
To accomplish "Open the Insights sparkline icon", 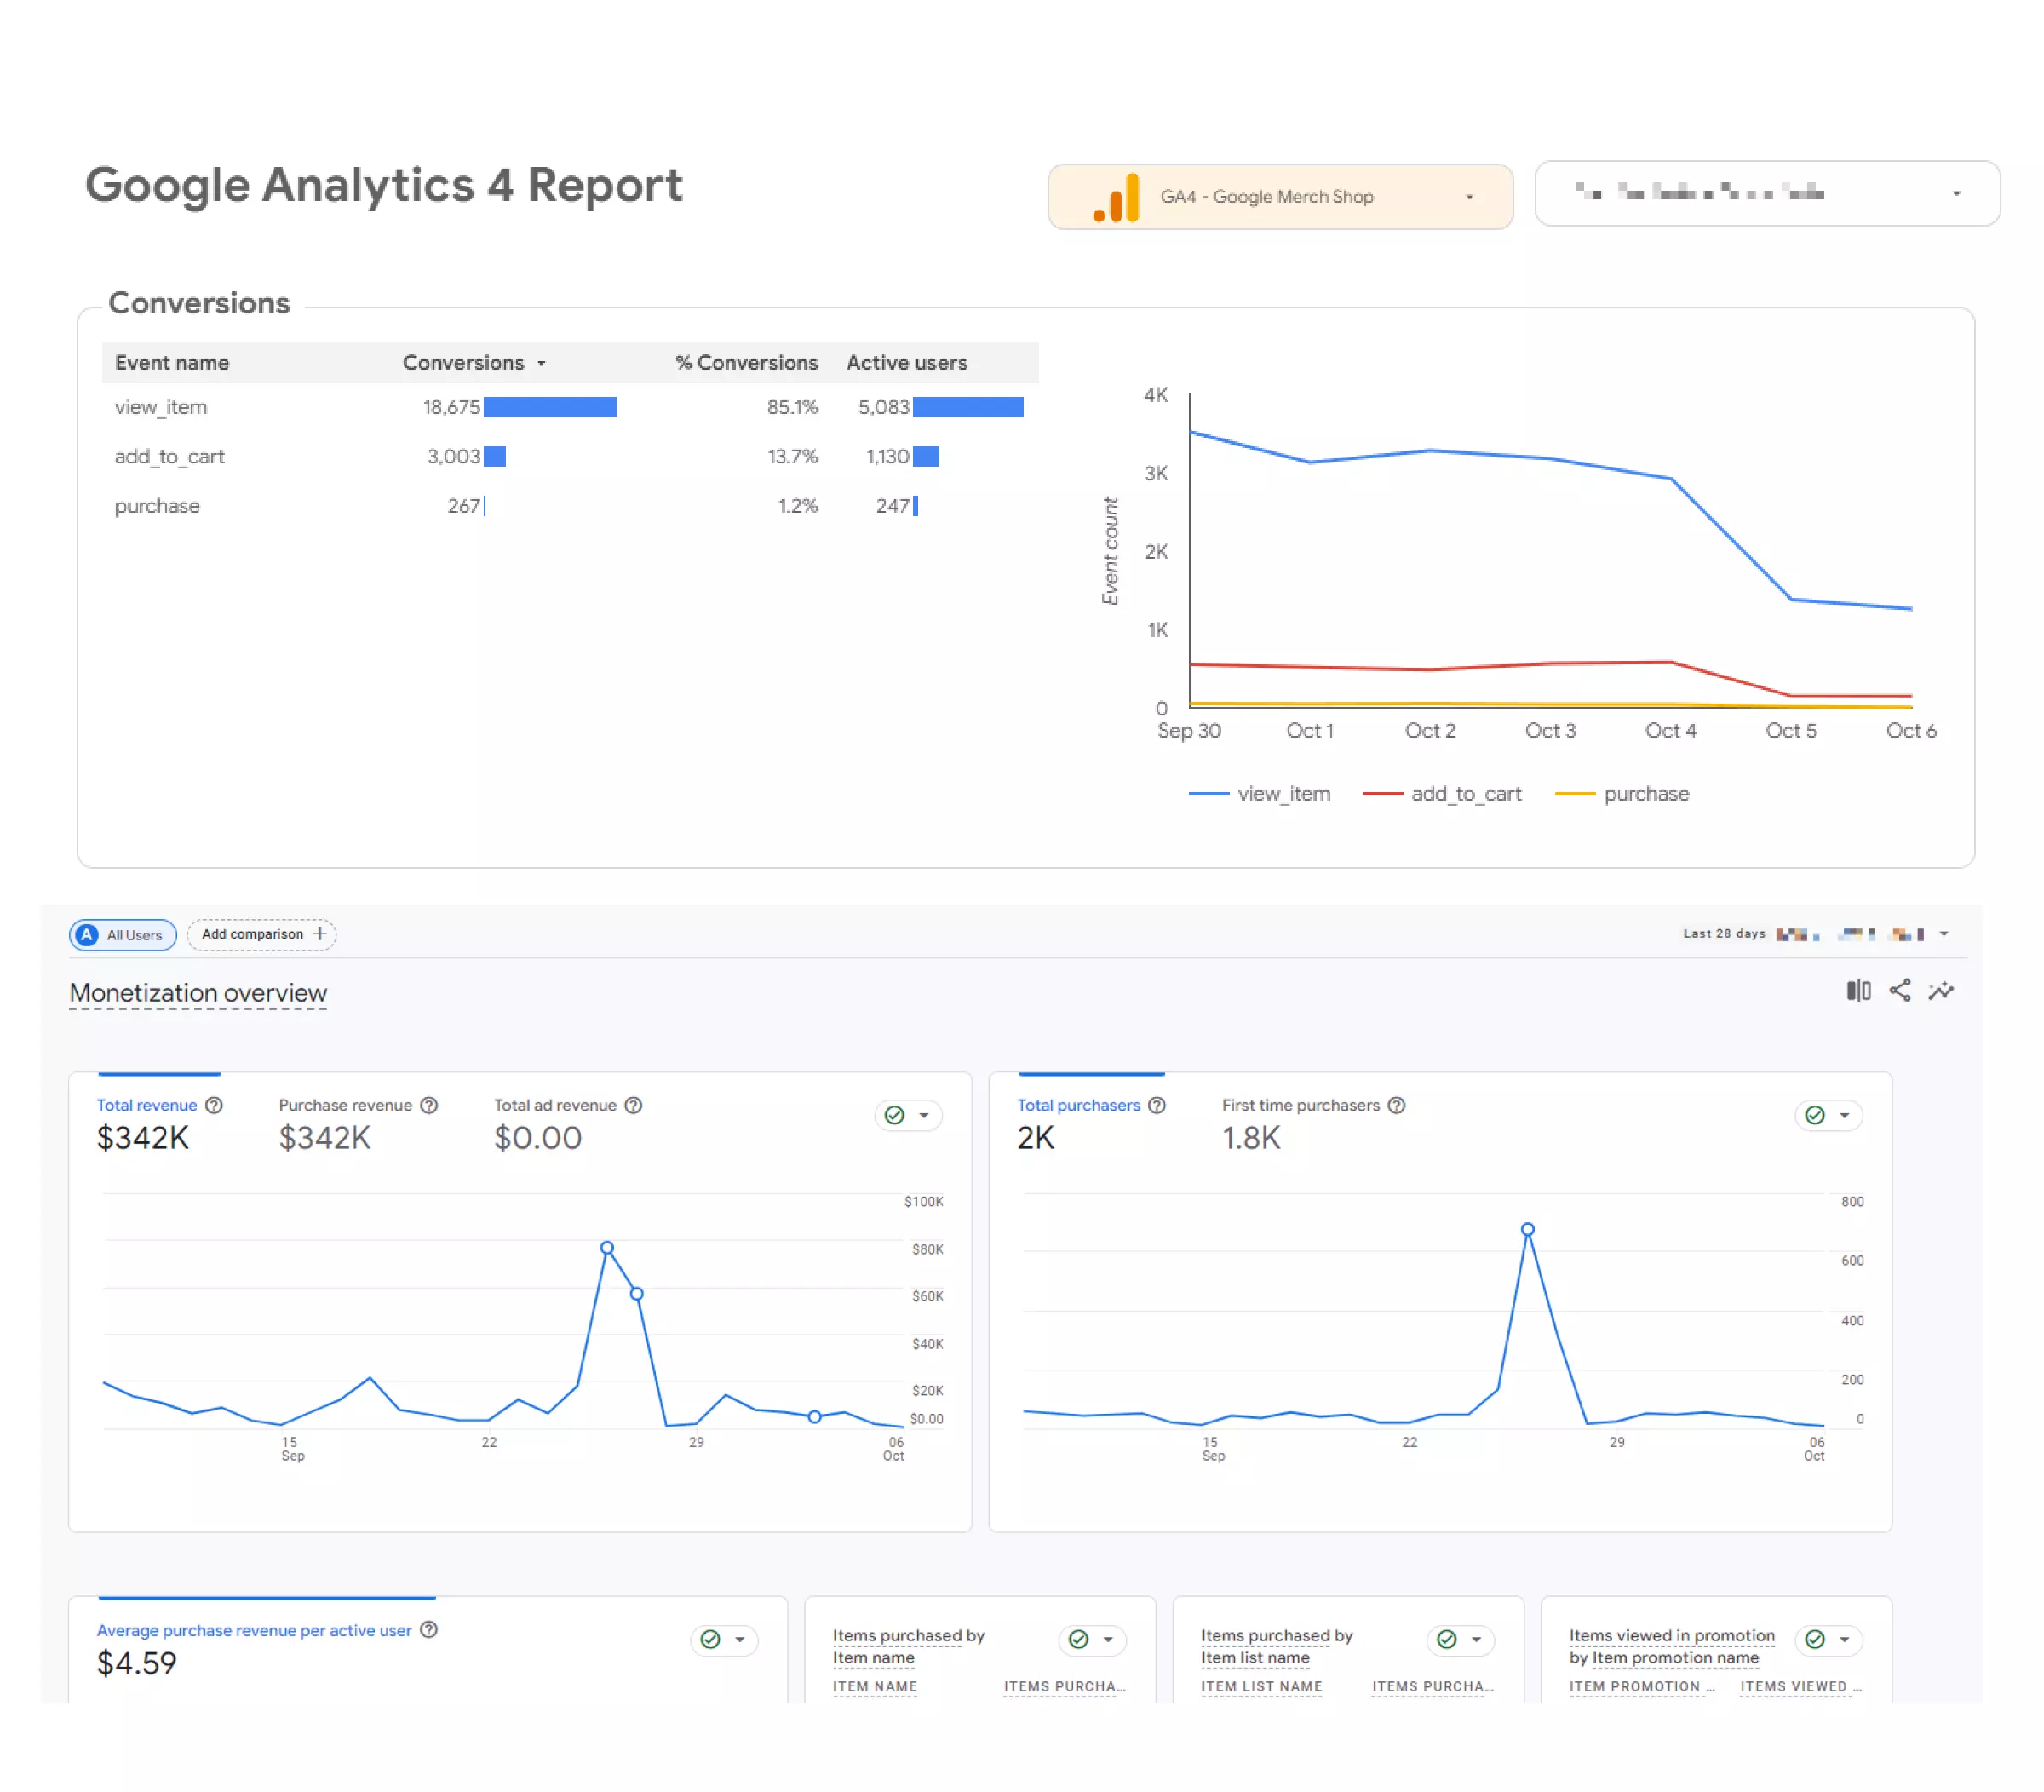I will pyautogui.click(x=1940, y=990).
